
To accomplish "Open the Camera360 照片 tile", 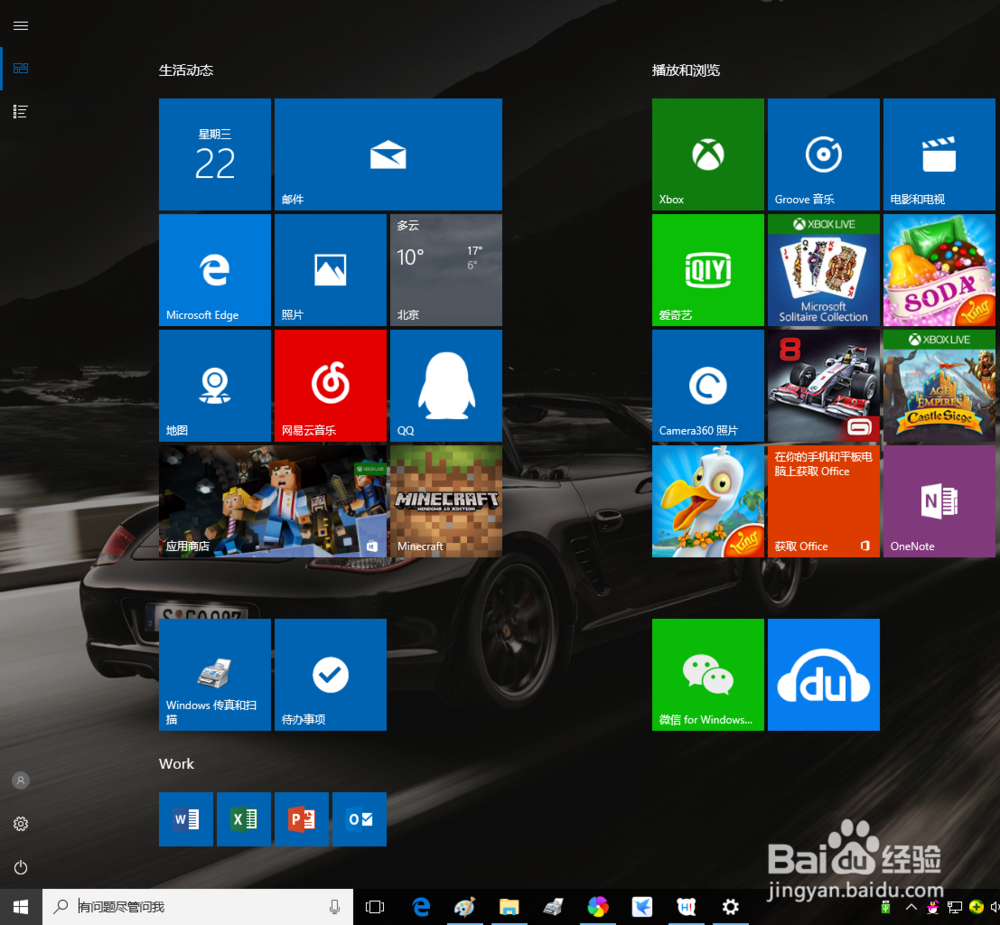I will 708,385.
